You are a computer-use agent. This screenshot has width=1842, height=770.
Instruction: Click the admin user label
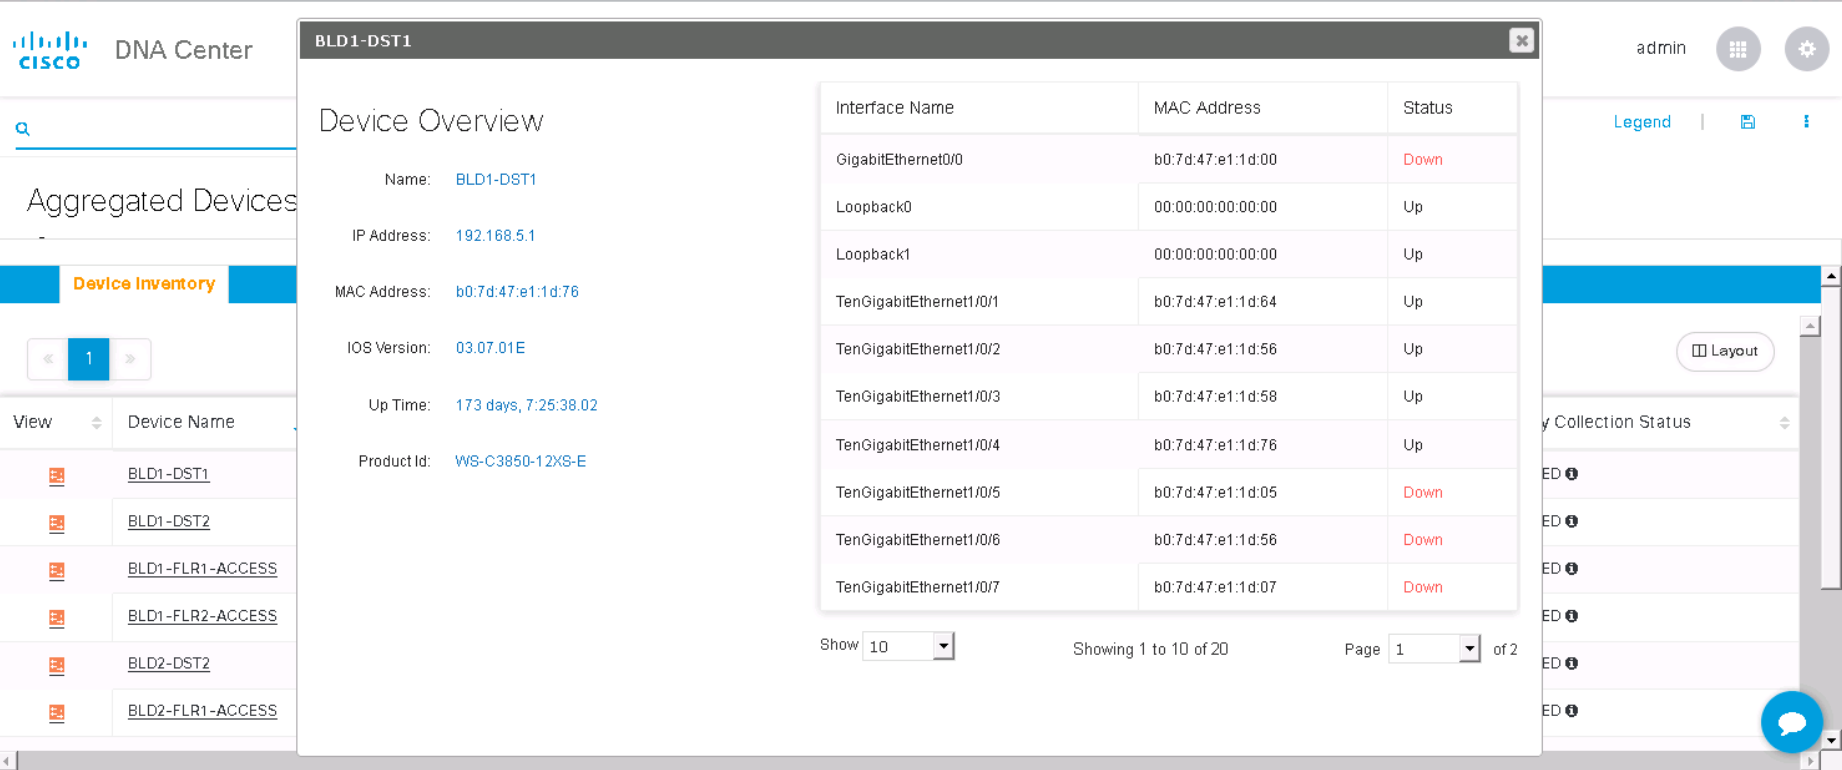tap(1661, 48)
